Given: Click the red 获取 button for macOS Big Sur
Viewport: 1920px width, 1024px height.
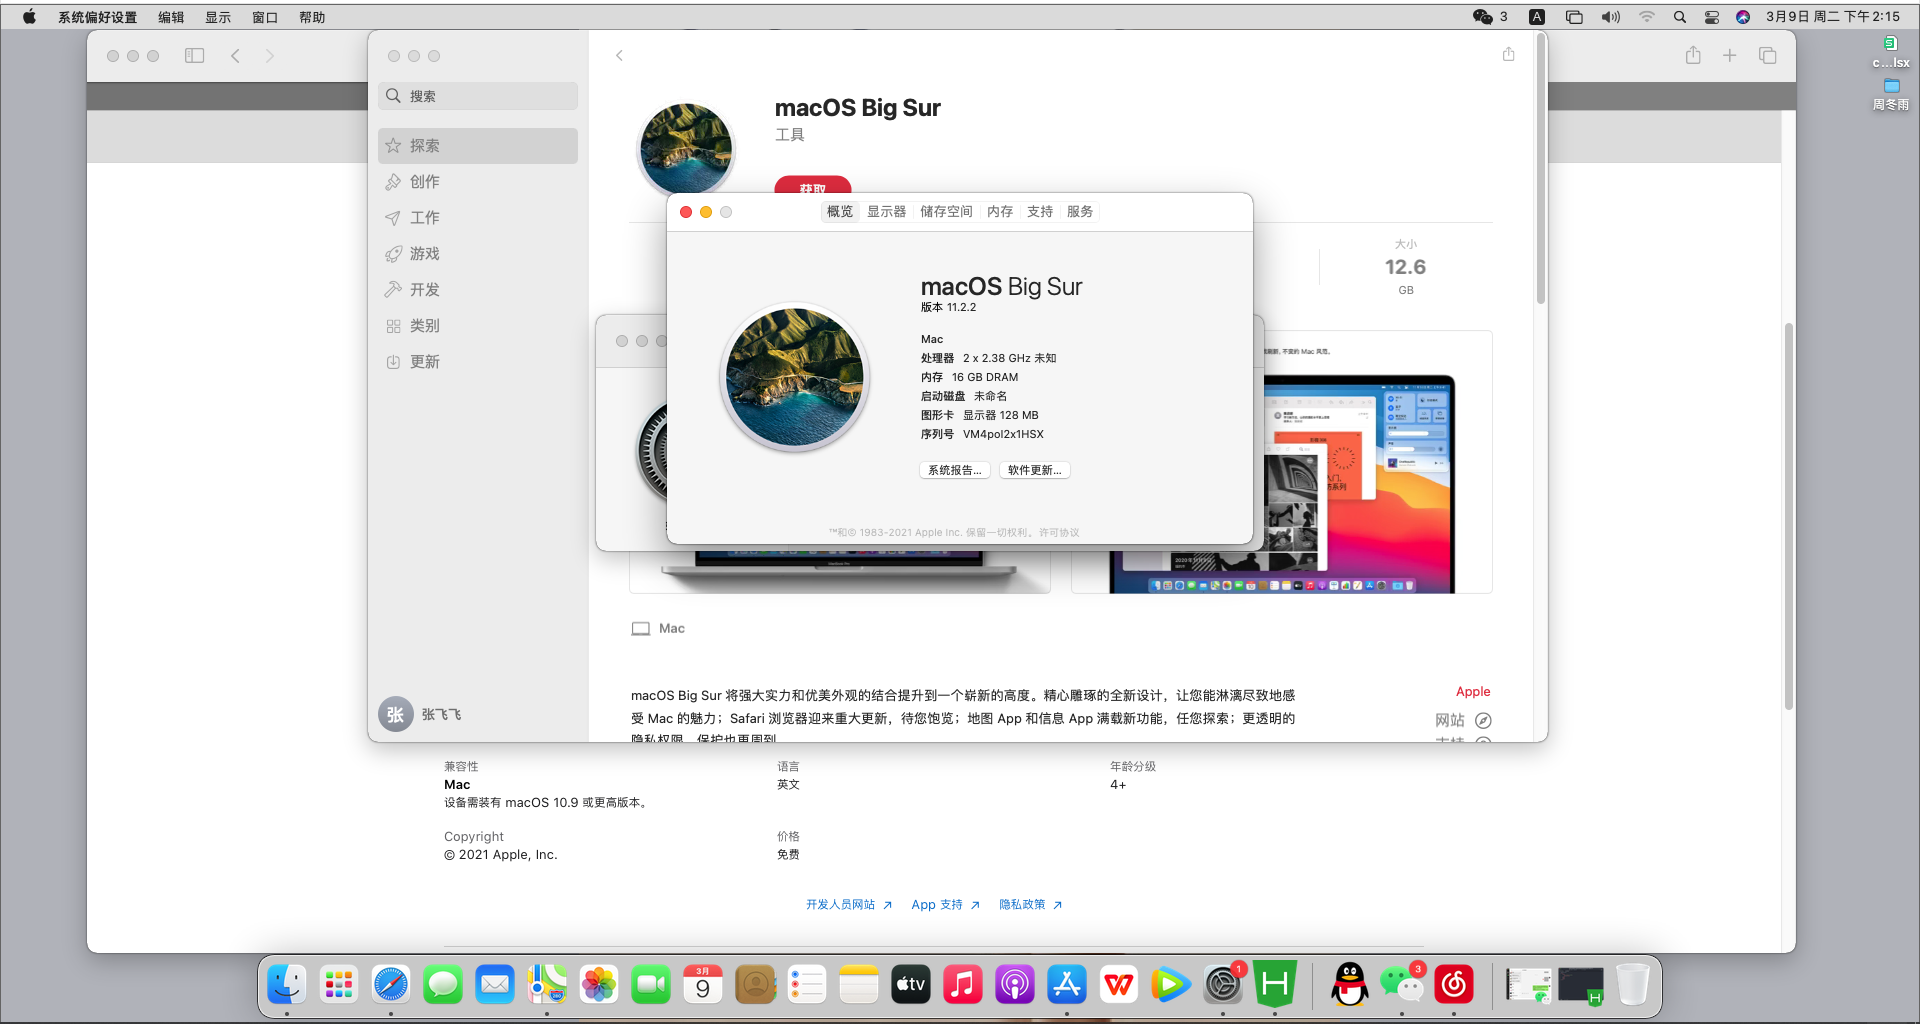Looking at the screenshot, I should 813,185.
